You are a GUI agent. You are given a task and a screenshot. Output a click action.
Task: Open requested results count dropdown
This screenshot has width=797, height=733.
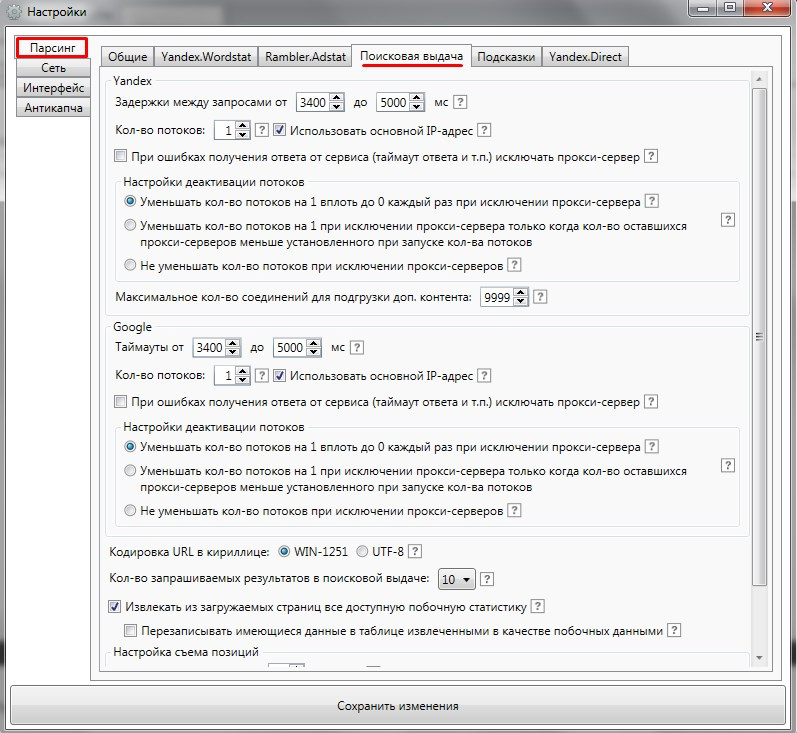pos(456,579)
